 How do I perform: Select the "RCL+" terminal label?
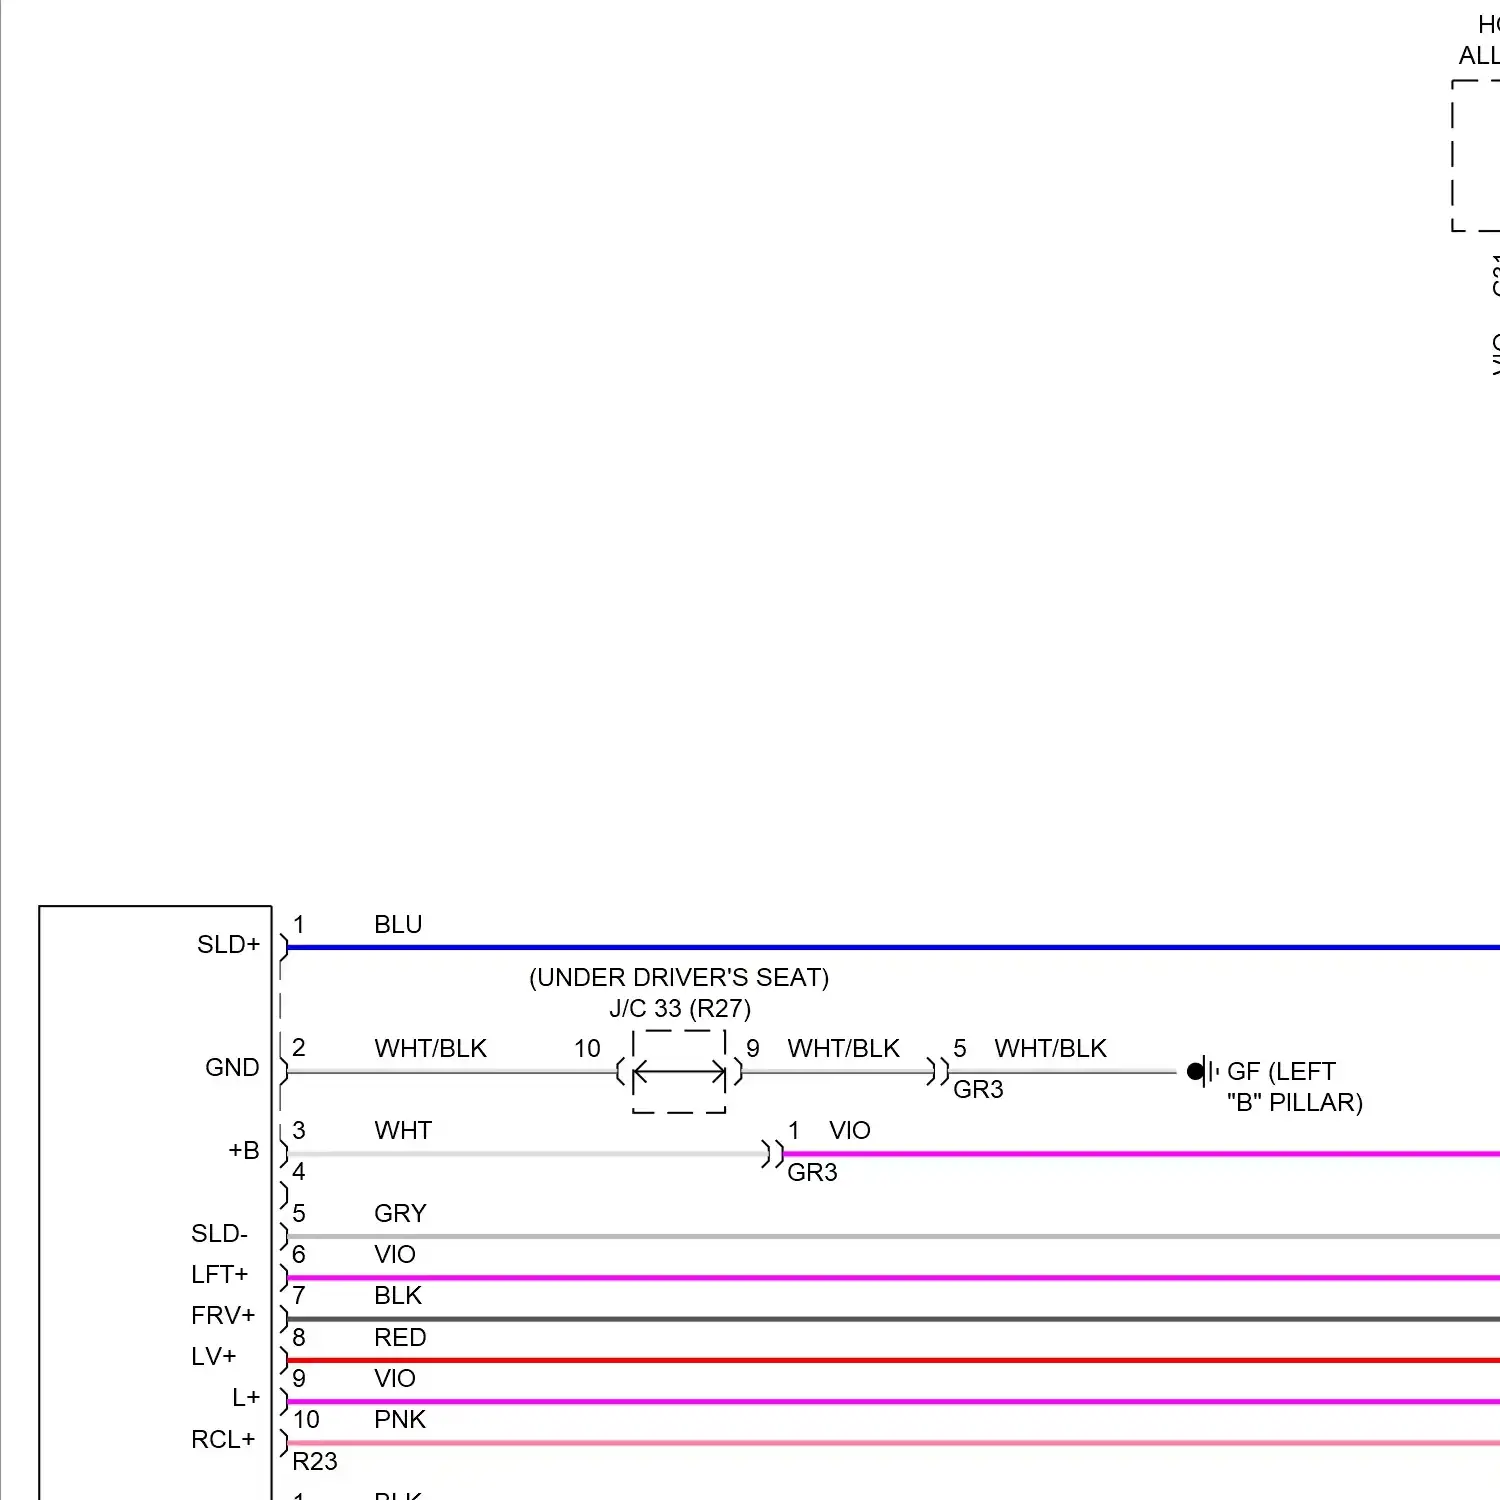click(223, 1439)
